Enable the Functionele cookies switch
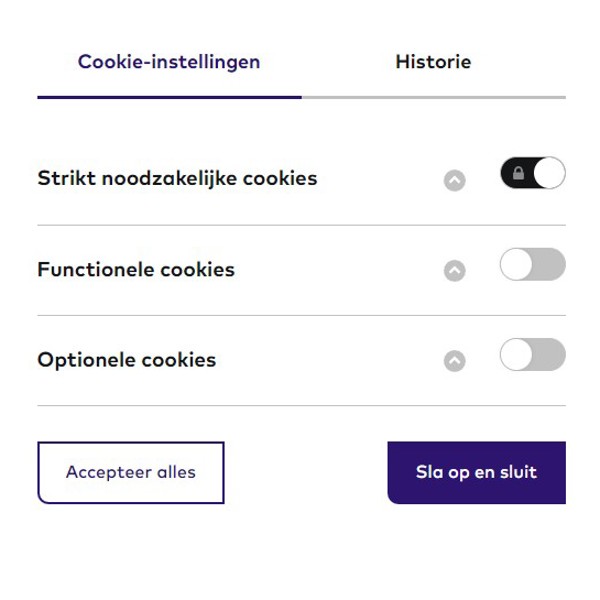The image size is (600, 600). (533, 265)
